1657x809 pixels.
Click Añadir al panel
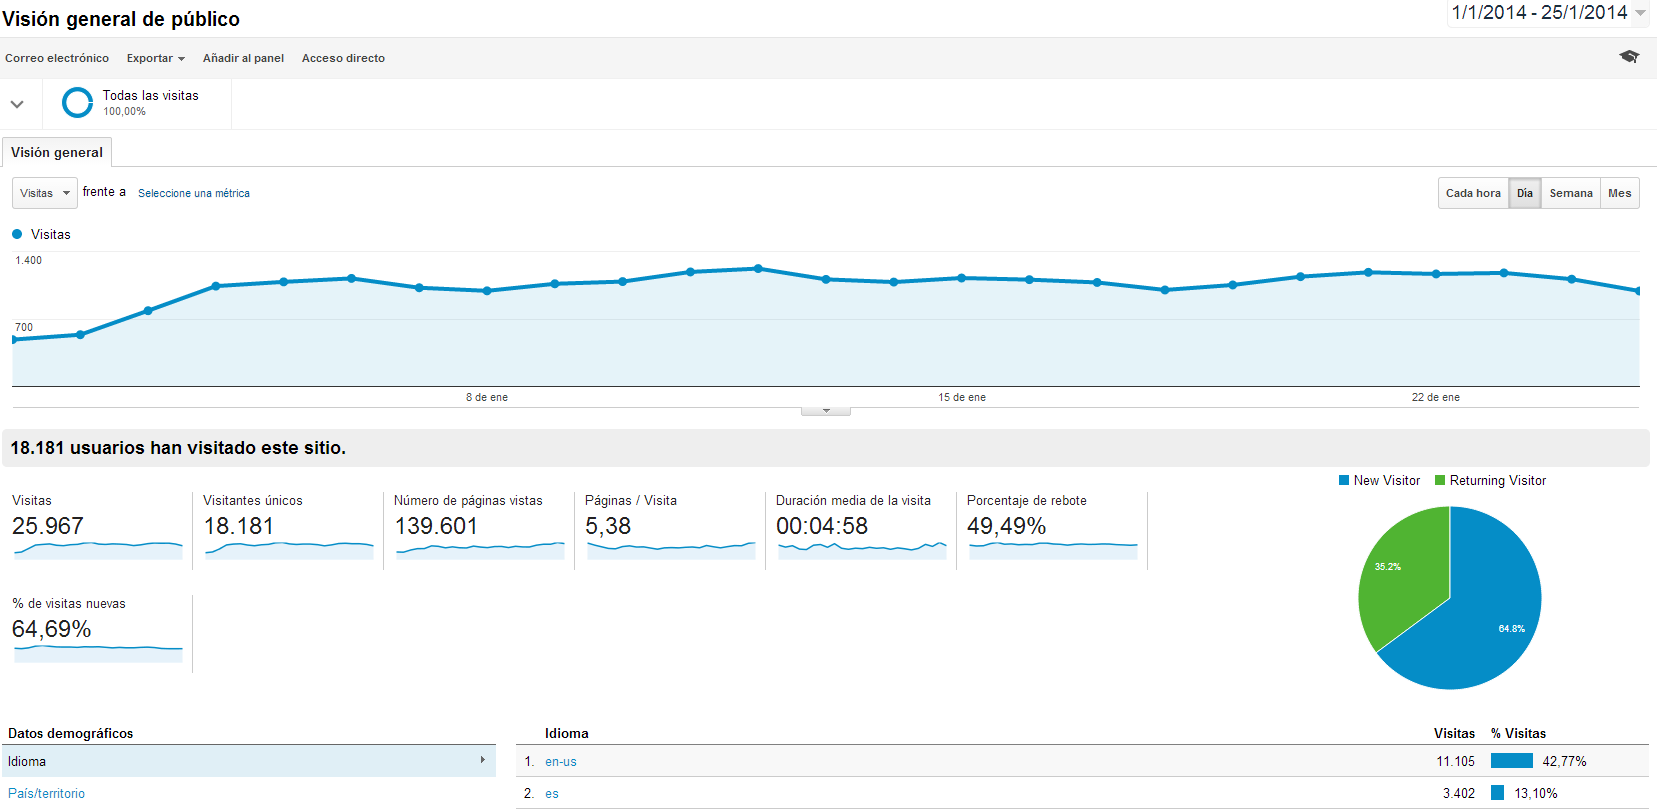(x=243, y=58)
